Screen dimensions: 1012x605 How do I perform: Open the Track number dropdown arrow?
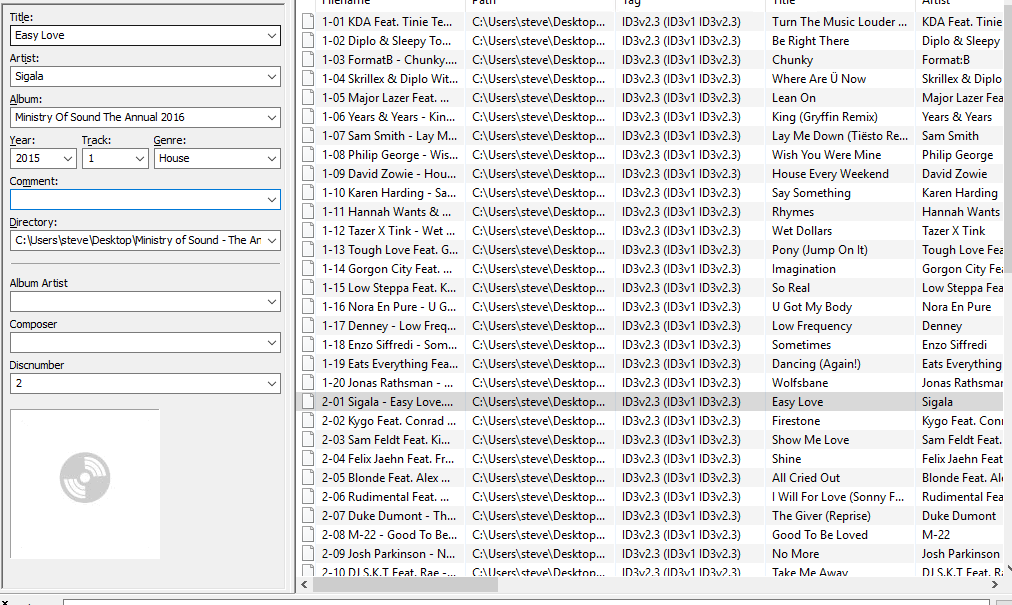(x=139, y=158)
